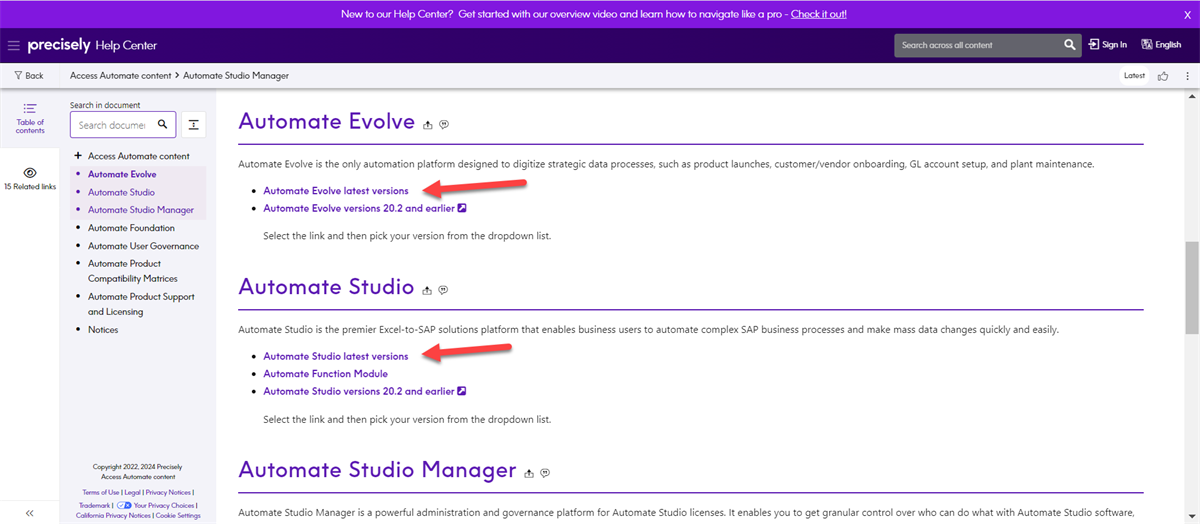Screen dimensions: 1200x524
Task: Open the Cookie Settings footer link
Action: [x=177, y=515]
